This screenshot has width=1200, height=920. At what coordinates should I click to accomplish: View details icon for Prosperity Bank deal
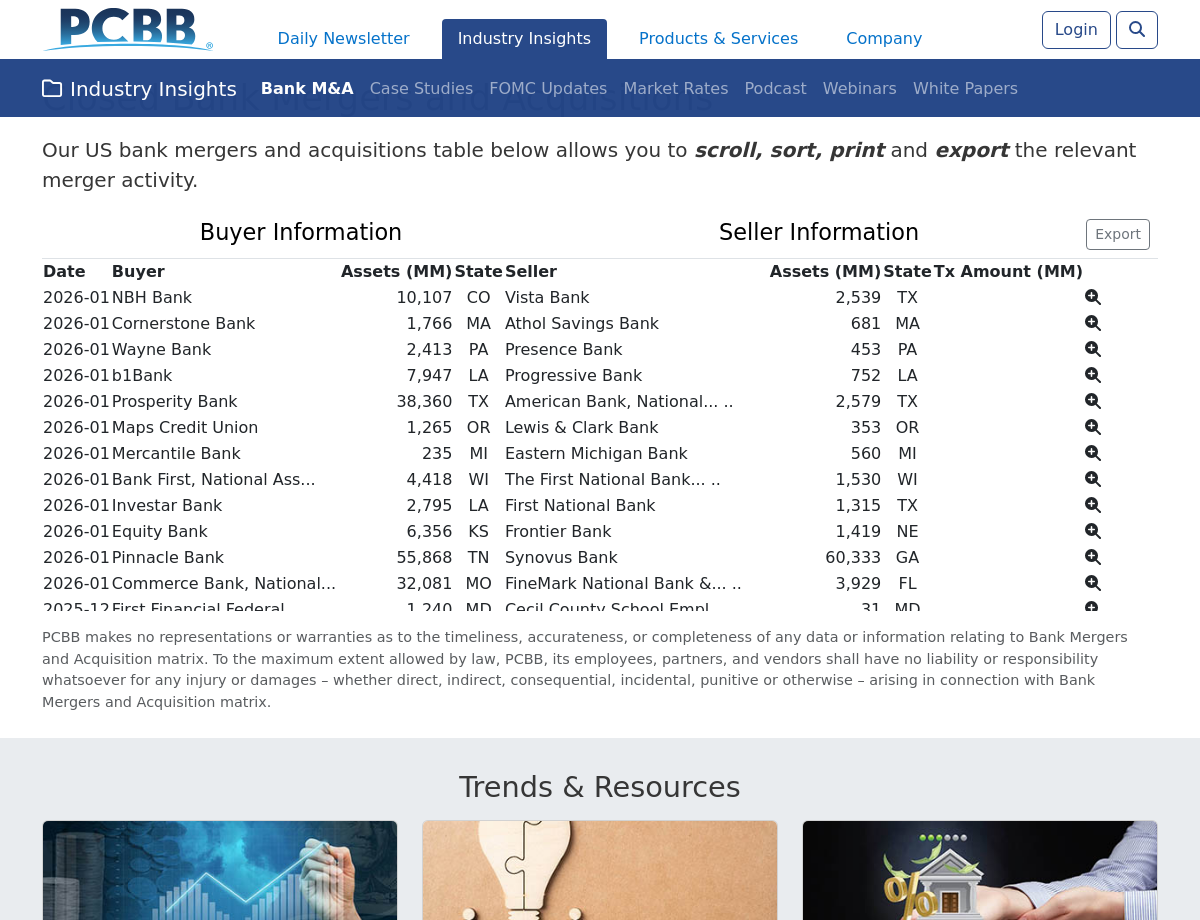pyautogui.click(x=1092, y=401)
